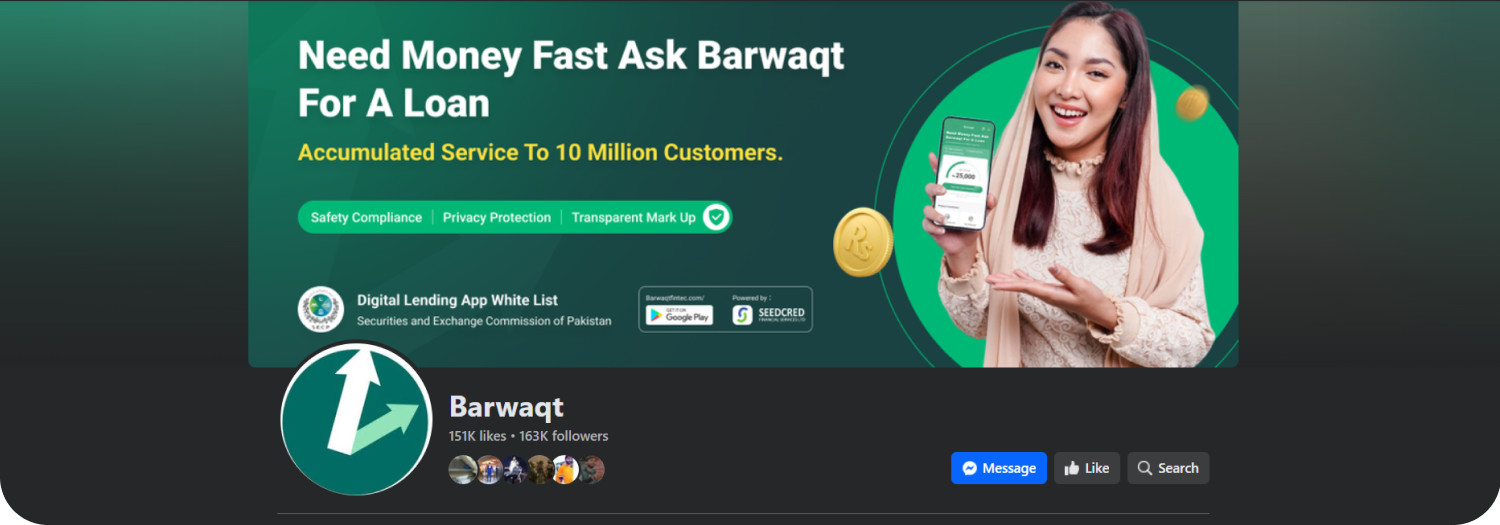The height and width of the screenshot is (525, 1500).
Task: Click the Message button text
Action: point(1009,468)
